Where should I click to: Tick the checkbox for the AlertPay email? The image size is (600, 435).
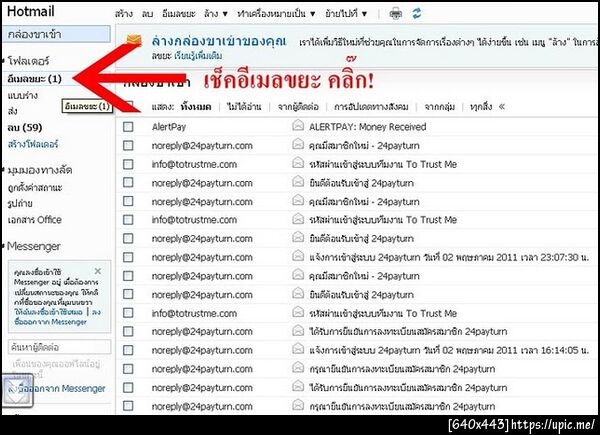pyautogui.click(x=128, y=127)
